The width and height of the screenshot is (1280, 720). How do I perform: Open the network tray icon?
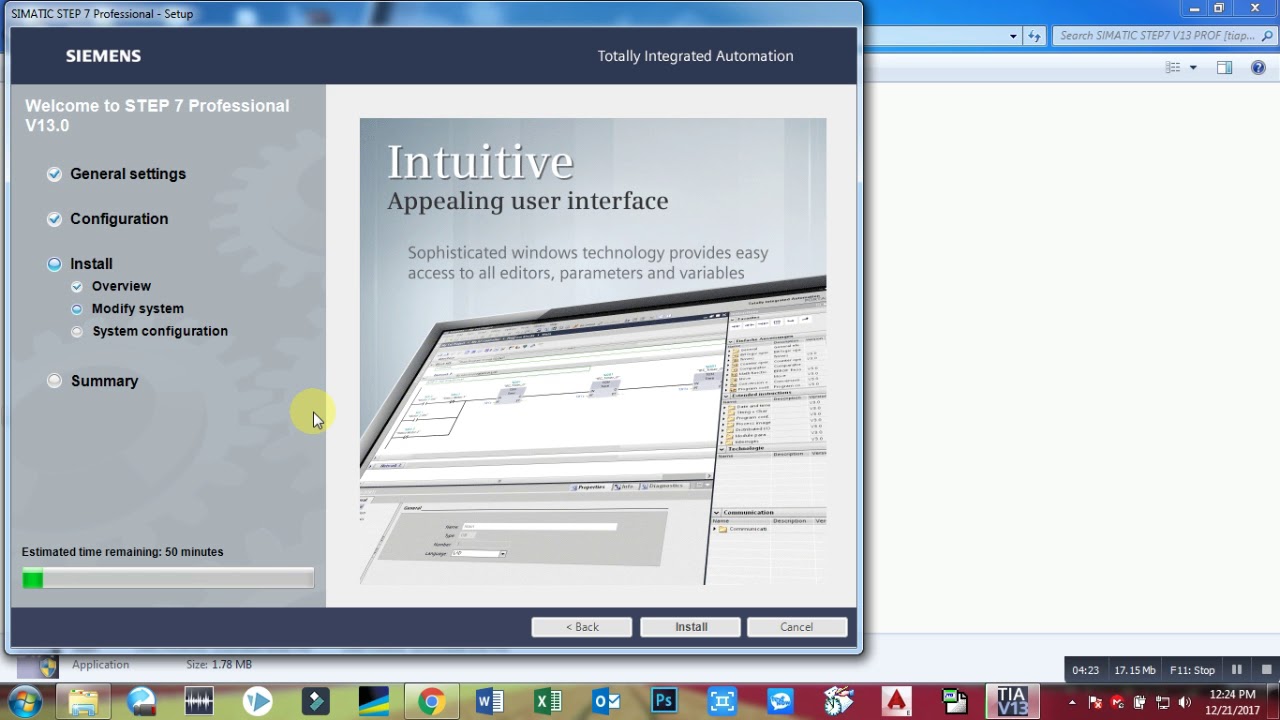(1162, 702)
